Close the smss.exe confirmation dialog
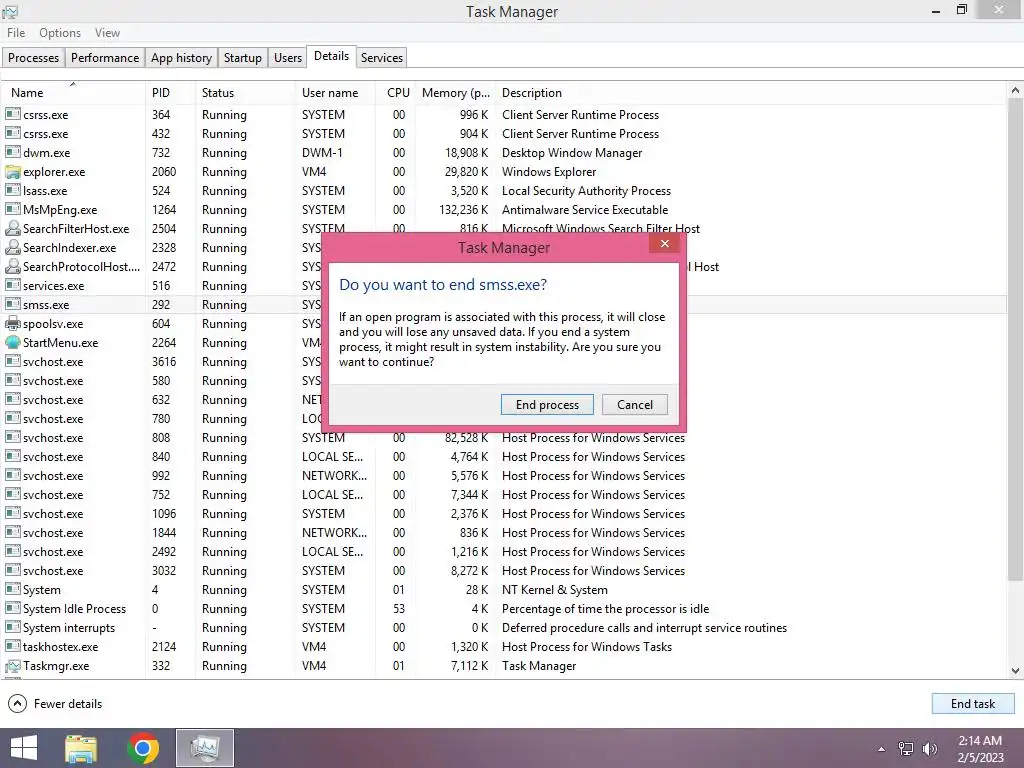The width and height of the screenshot is (1024, 768). pyautogui.click(x=665, y=244)
